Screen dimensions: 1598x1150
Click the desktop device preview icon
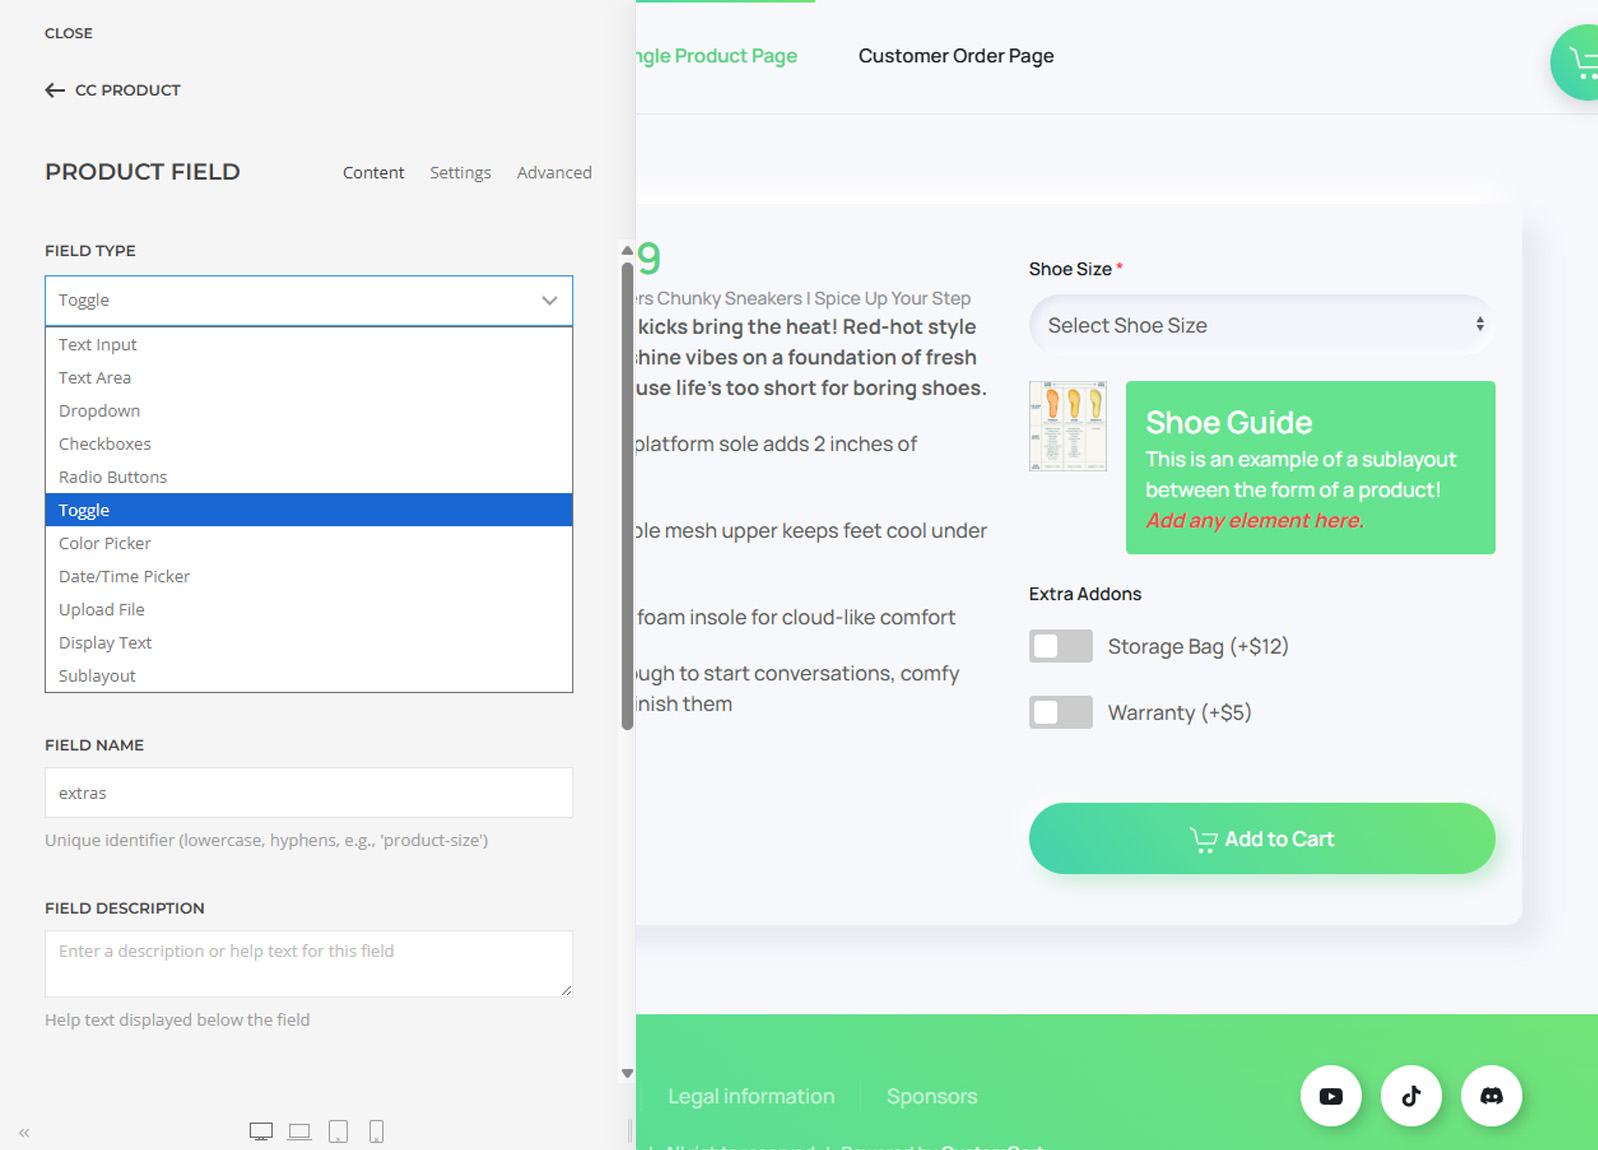click(x=261, y=1131)
